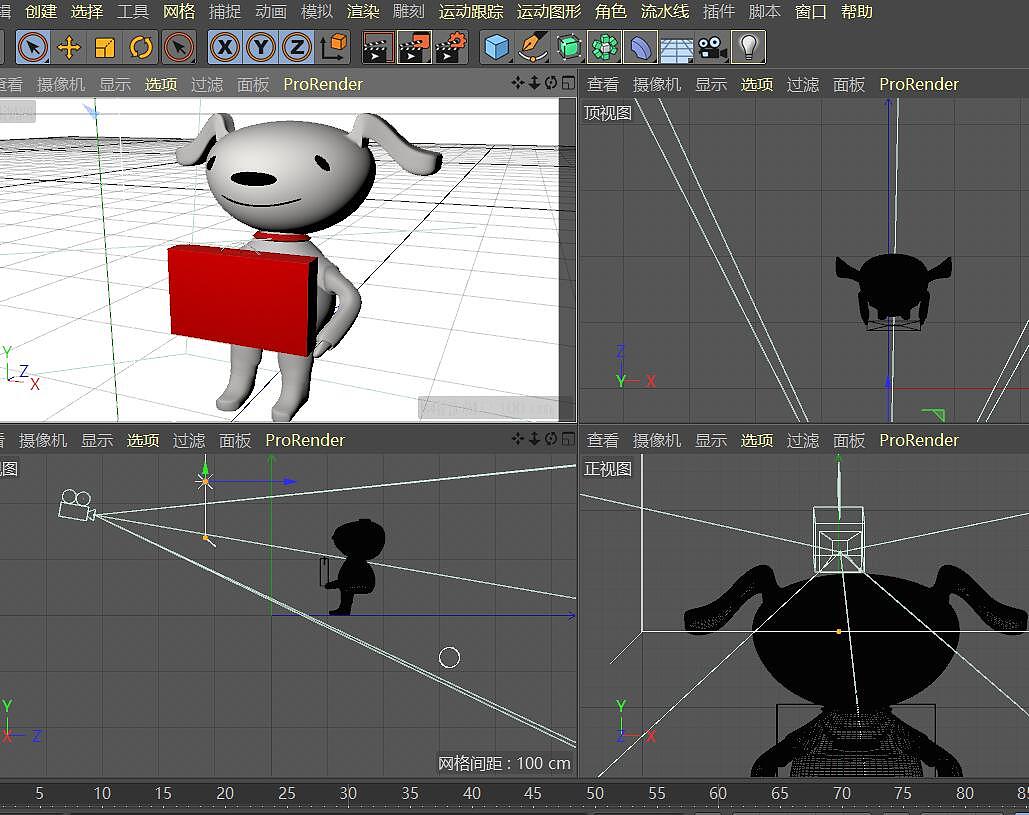Click lower-left viewport zoom navigation icon

(534, 438)
